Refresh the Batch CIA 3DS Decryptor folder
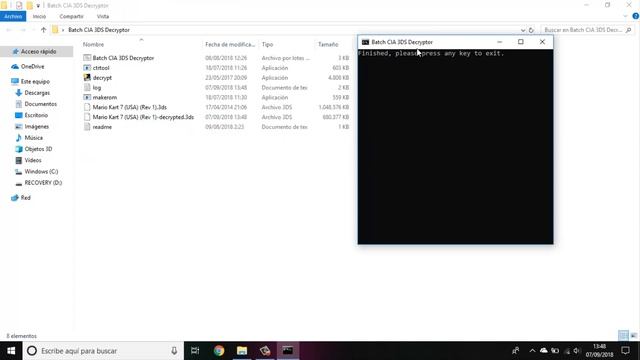 (x=531, y=30)
